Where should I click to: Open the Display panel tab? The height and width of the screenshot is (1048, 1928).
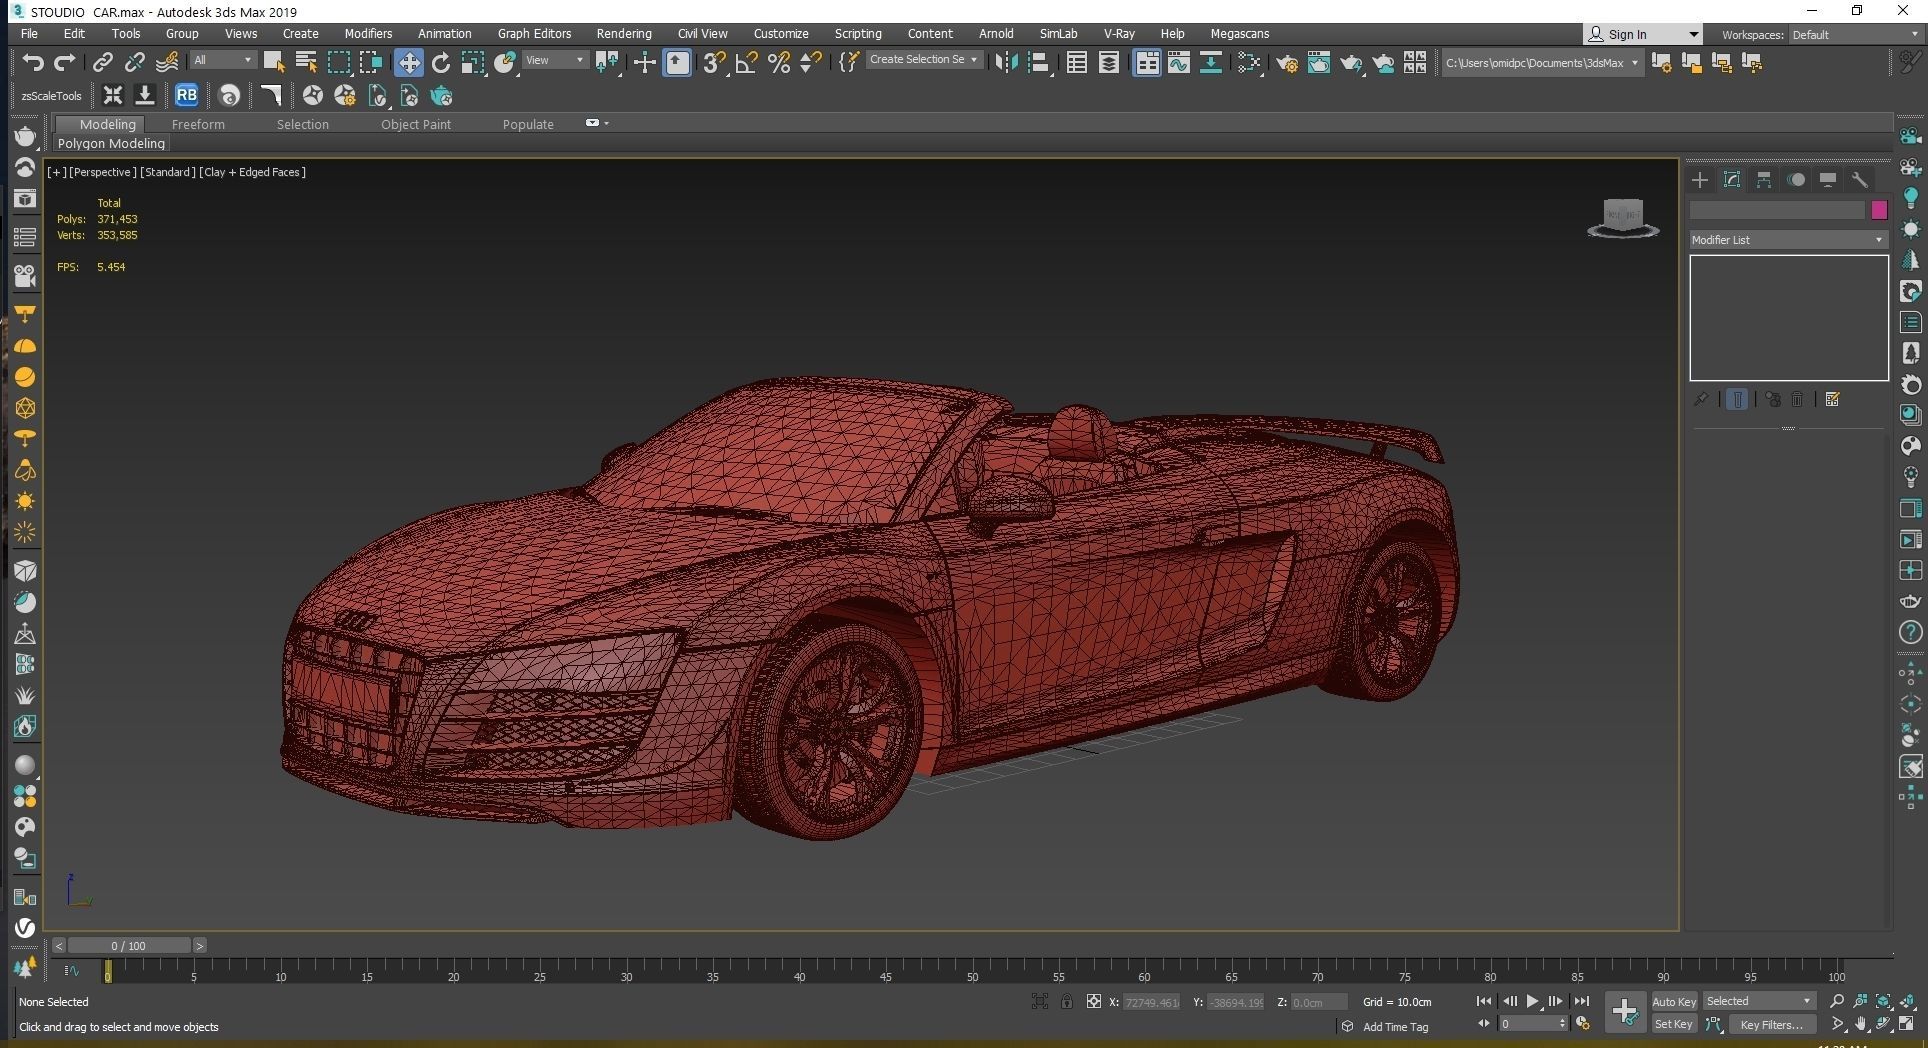click(1828, 180)
